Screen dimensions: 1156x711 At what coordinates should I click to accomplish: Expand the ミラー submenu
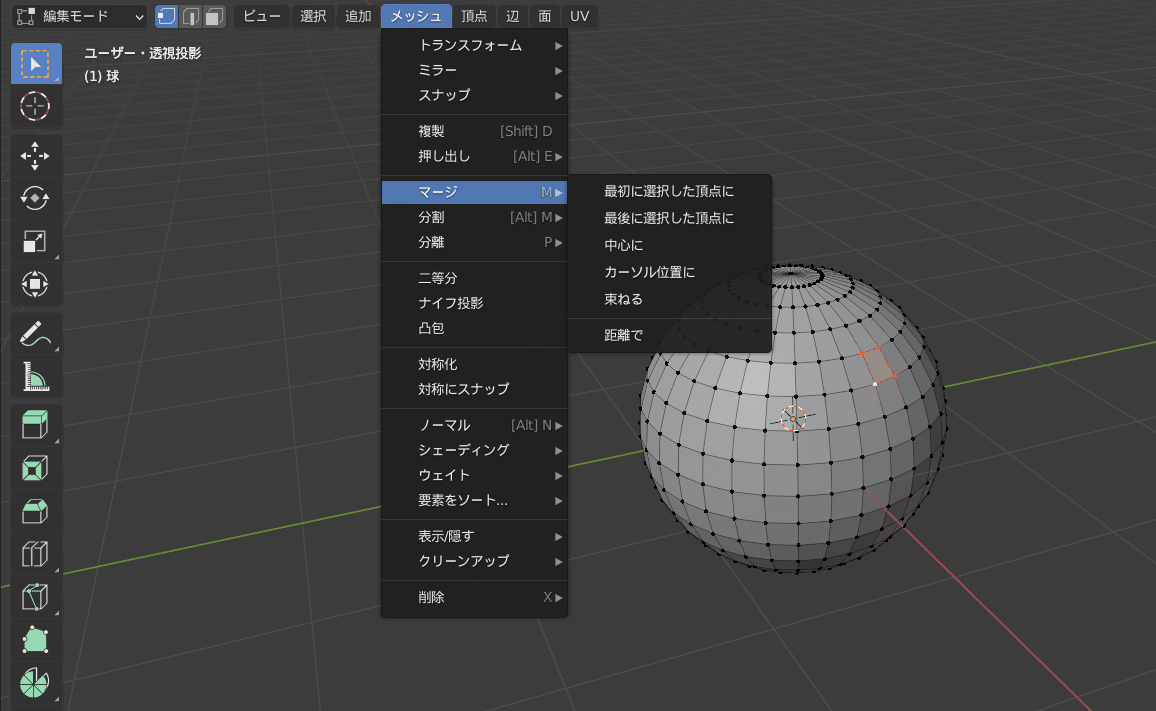point(474,71)
